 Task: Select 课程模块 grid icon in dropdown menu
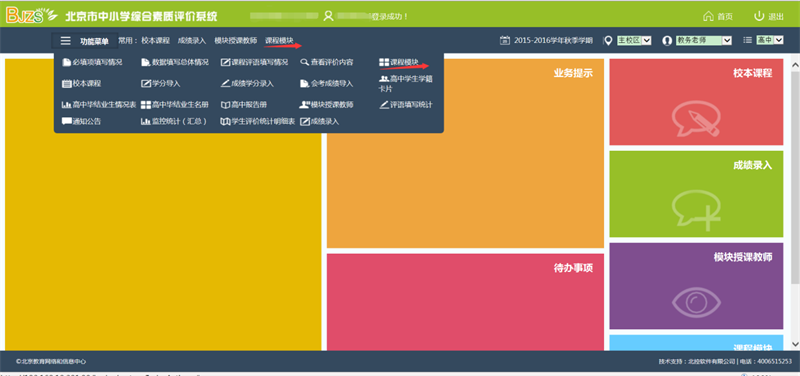(x=384, y=62)
